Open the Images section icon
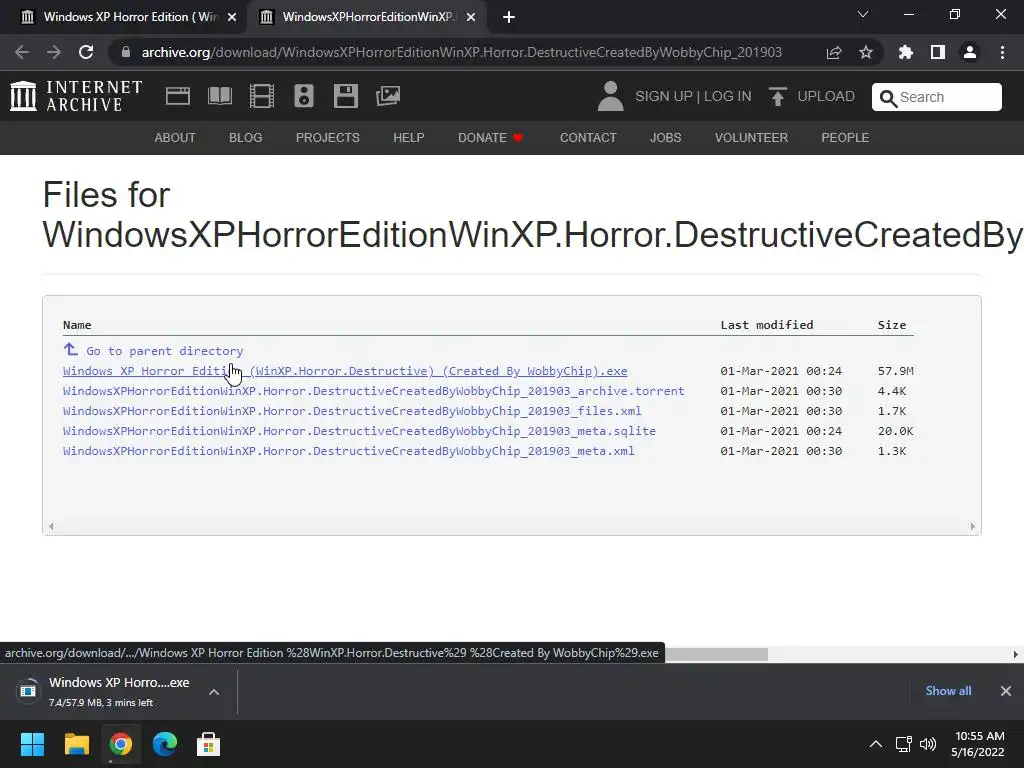Viewport: 1024px width, 768px height. pos(388,96)
